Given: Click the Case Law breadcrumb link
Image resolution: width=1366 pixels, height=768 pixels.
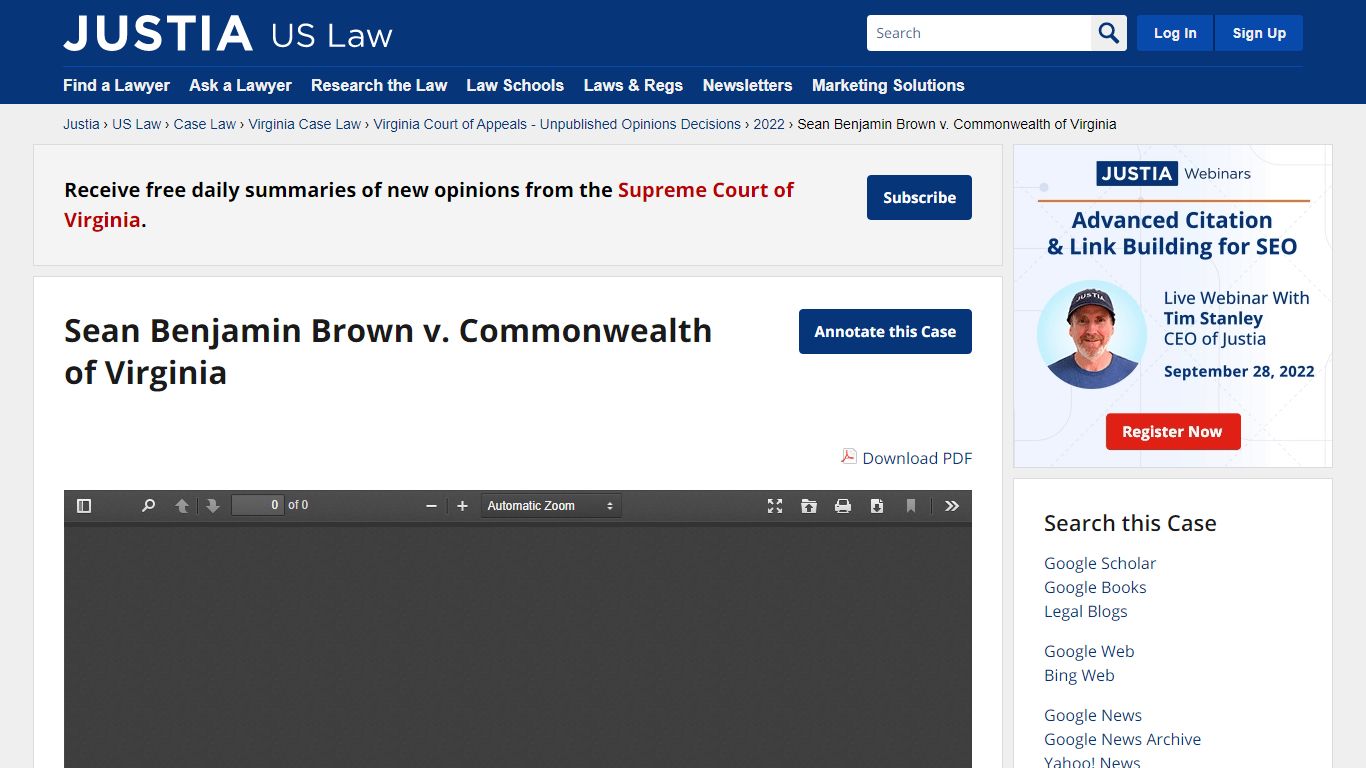Looking at the screenshot, I should click(205, 124).
